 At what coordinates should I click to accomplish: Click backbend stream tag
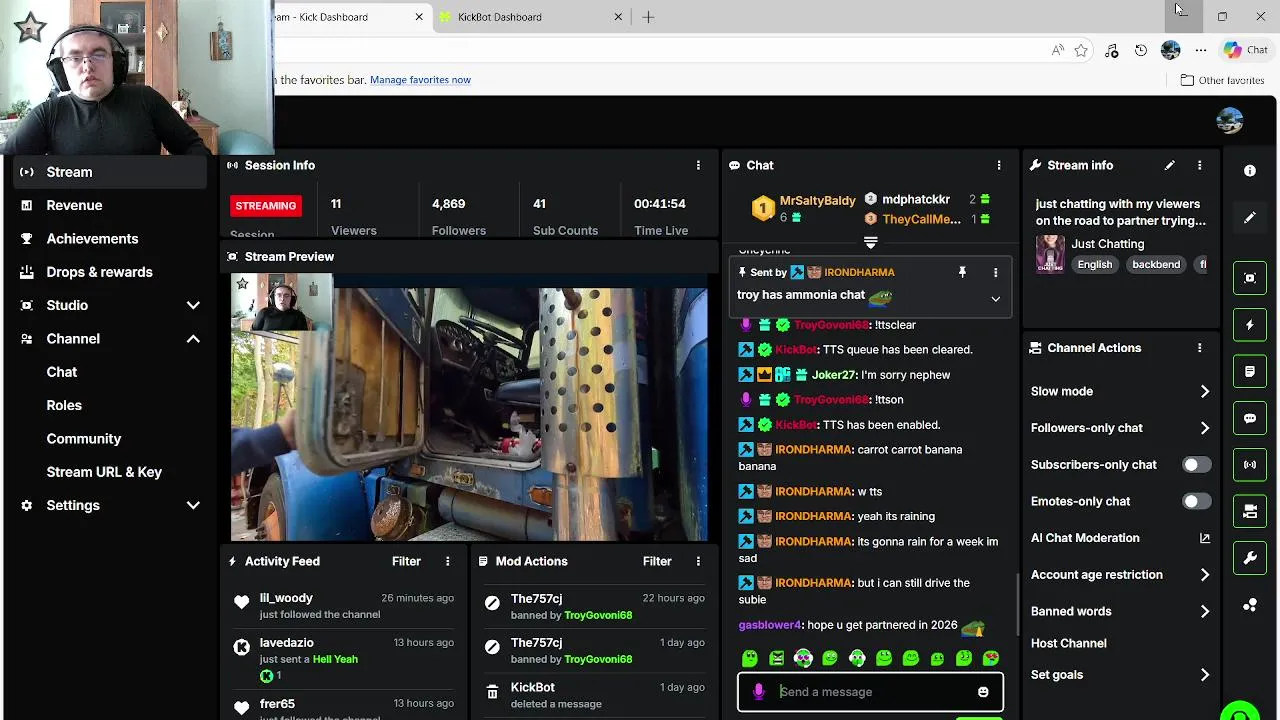(x=1156, y=264)
